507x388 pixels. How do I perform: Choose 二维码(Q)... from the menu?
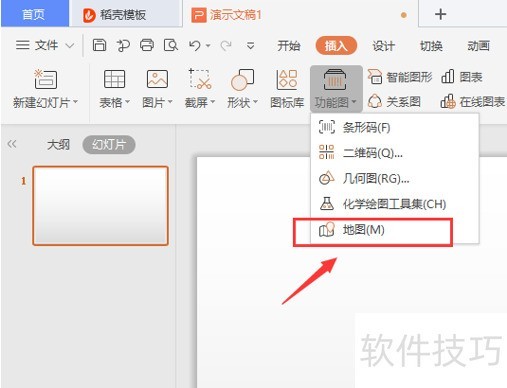tap(395, 153)
